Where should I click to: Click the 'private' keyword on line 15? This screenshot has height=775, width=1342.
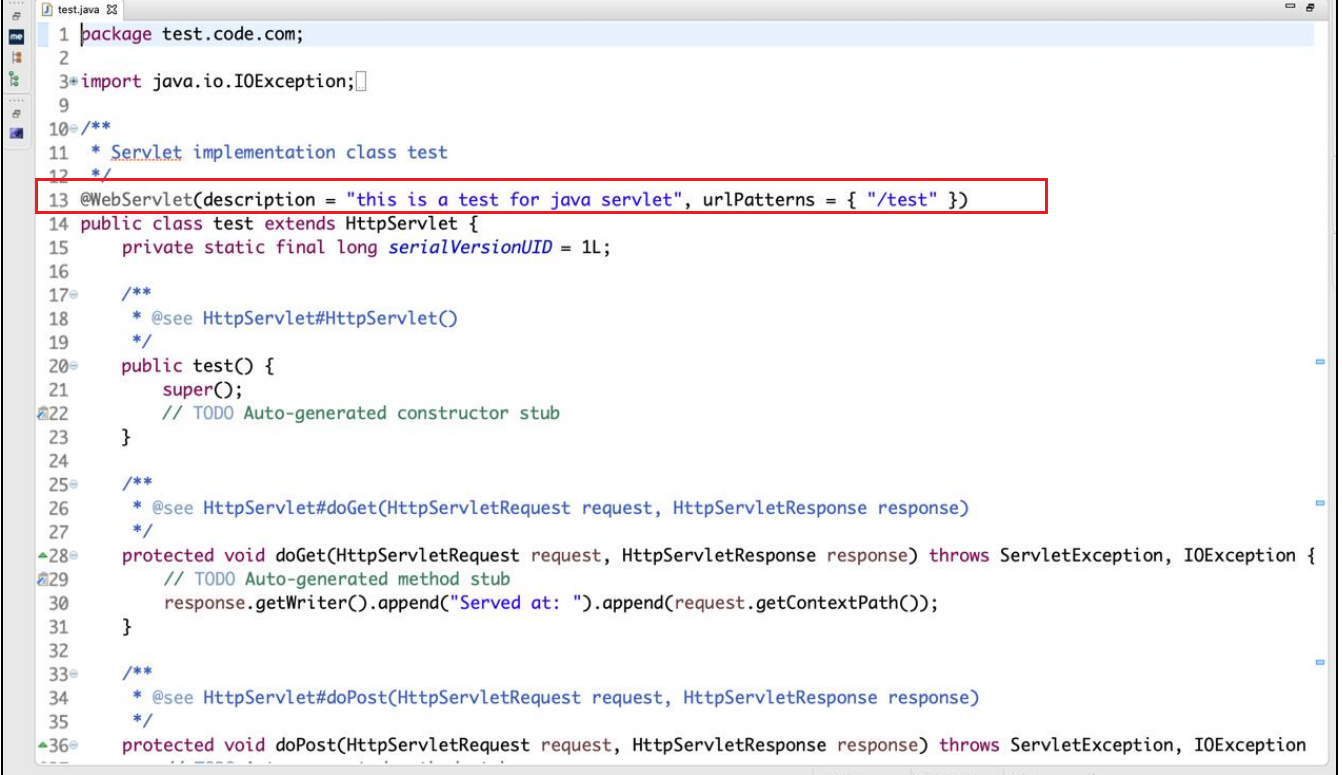pyautogui.click(x=157, y=248)
